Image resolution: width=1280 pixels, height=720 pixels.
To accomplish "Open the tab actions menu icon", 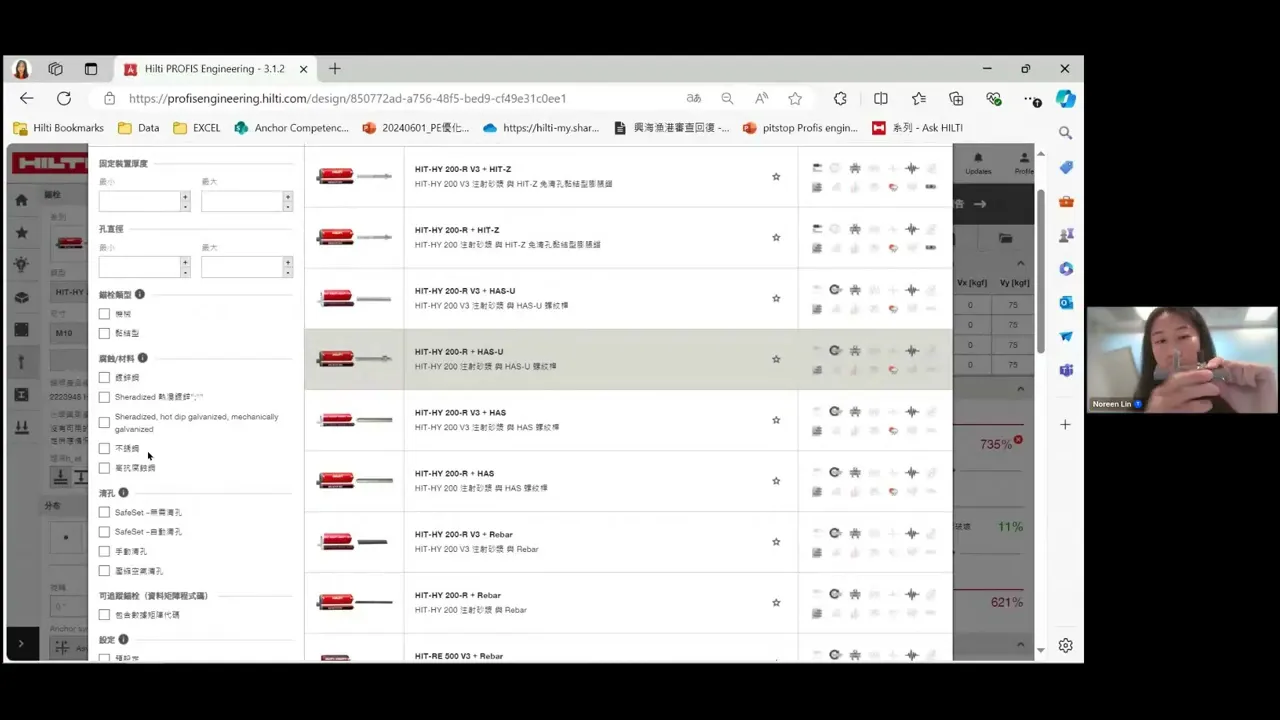I will tap(91, 69).
